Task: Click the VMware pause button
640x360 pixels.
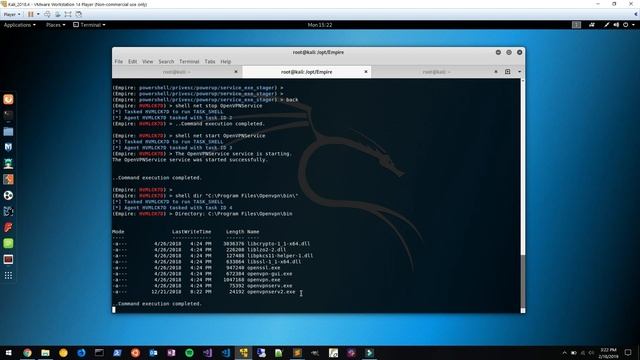Action: pyautogui.click(x=31, y=14)
